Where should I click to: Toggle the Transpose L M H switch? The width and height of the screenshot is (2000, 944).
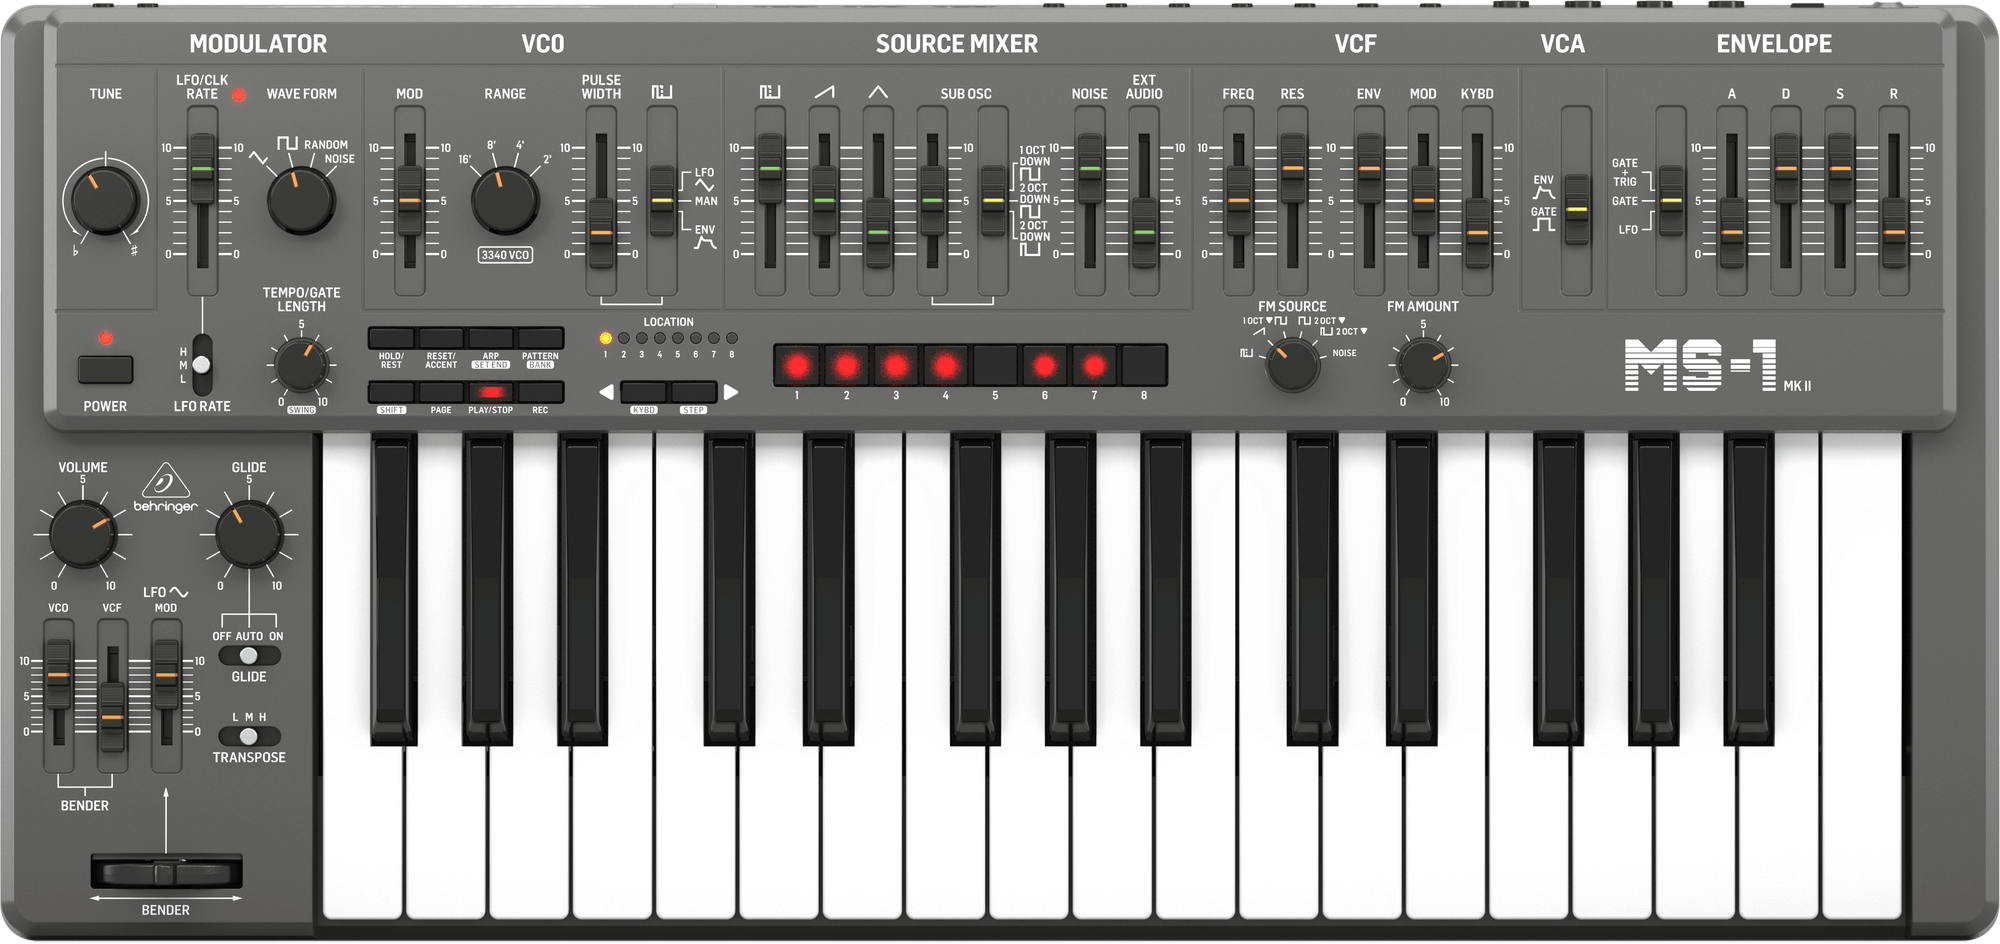pyautogui.click(x=249, y=737)
